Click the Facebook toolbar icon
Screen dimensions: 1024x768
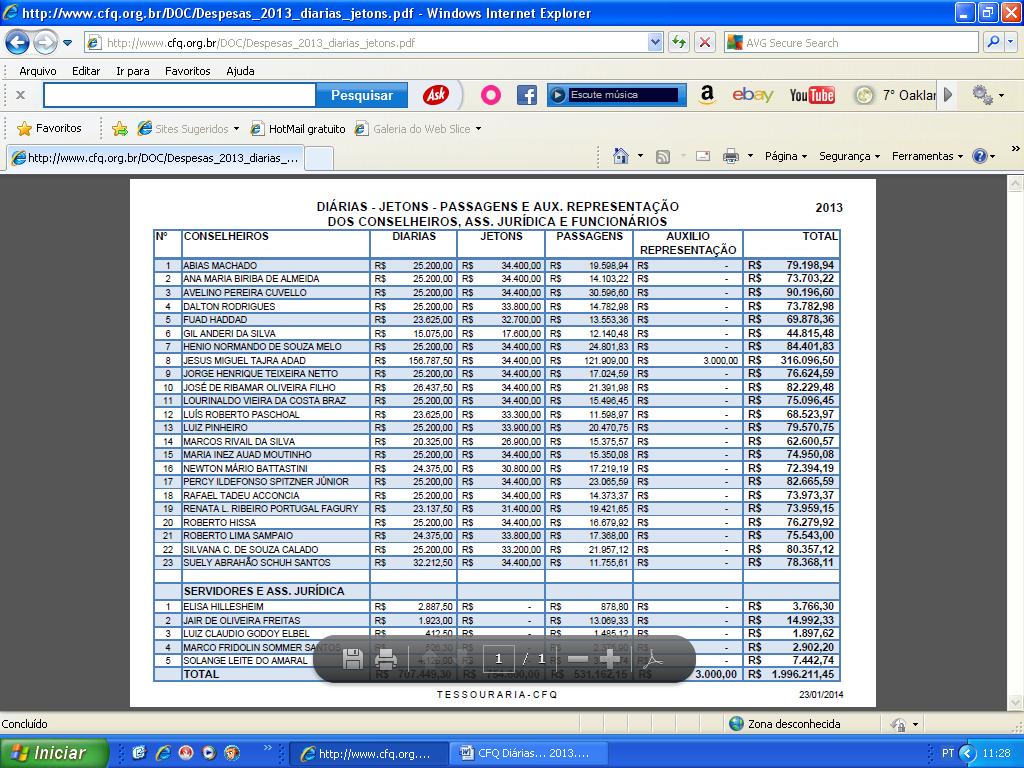coord(526,95)
